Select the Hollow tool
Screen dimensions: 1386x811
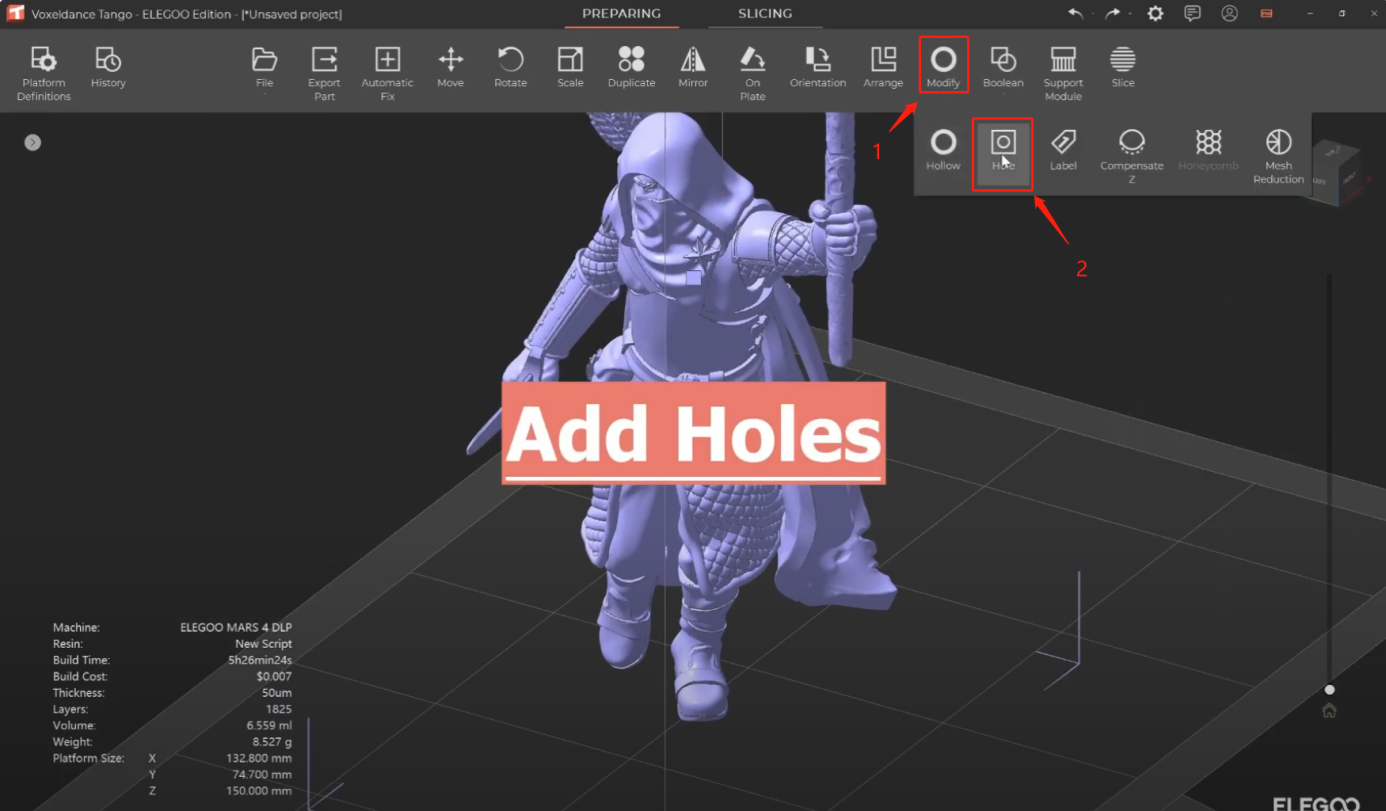942,152
